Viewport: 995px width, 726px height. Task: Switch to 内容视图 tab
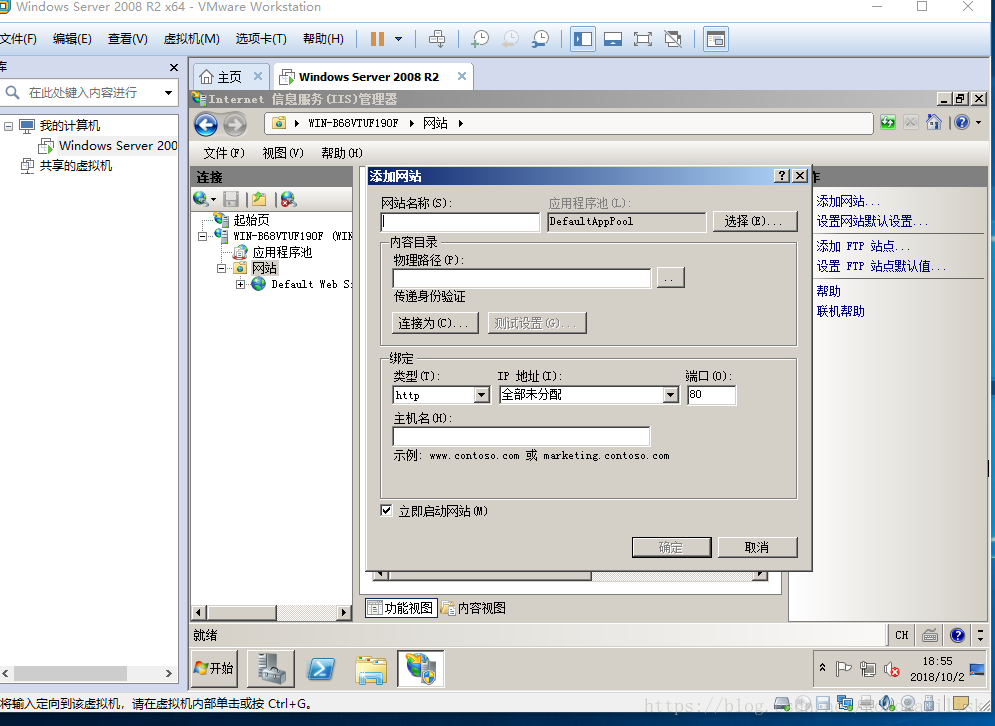point(474,608)
